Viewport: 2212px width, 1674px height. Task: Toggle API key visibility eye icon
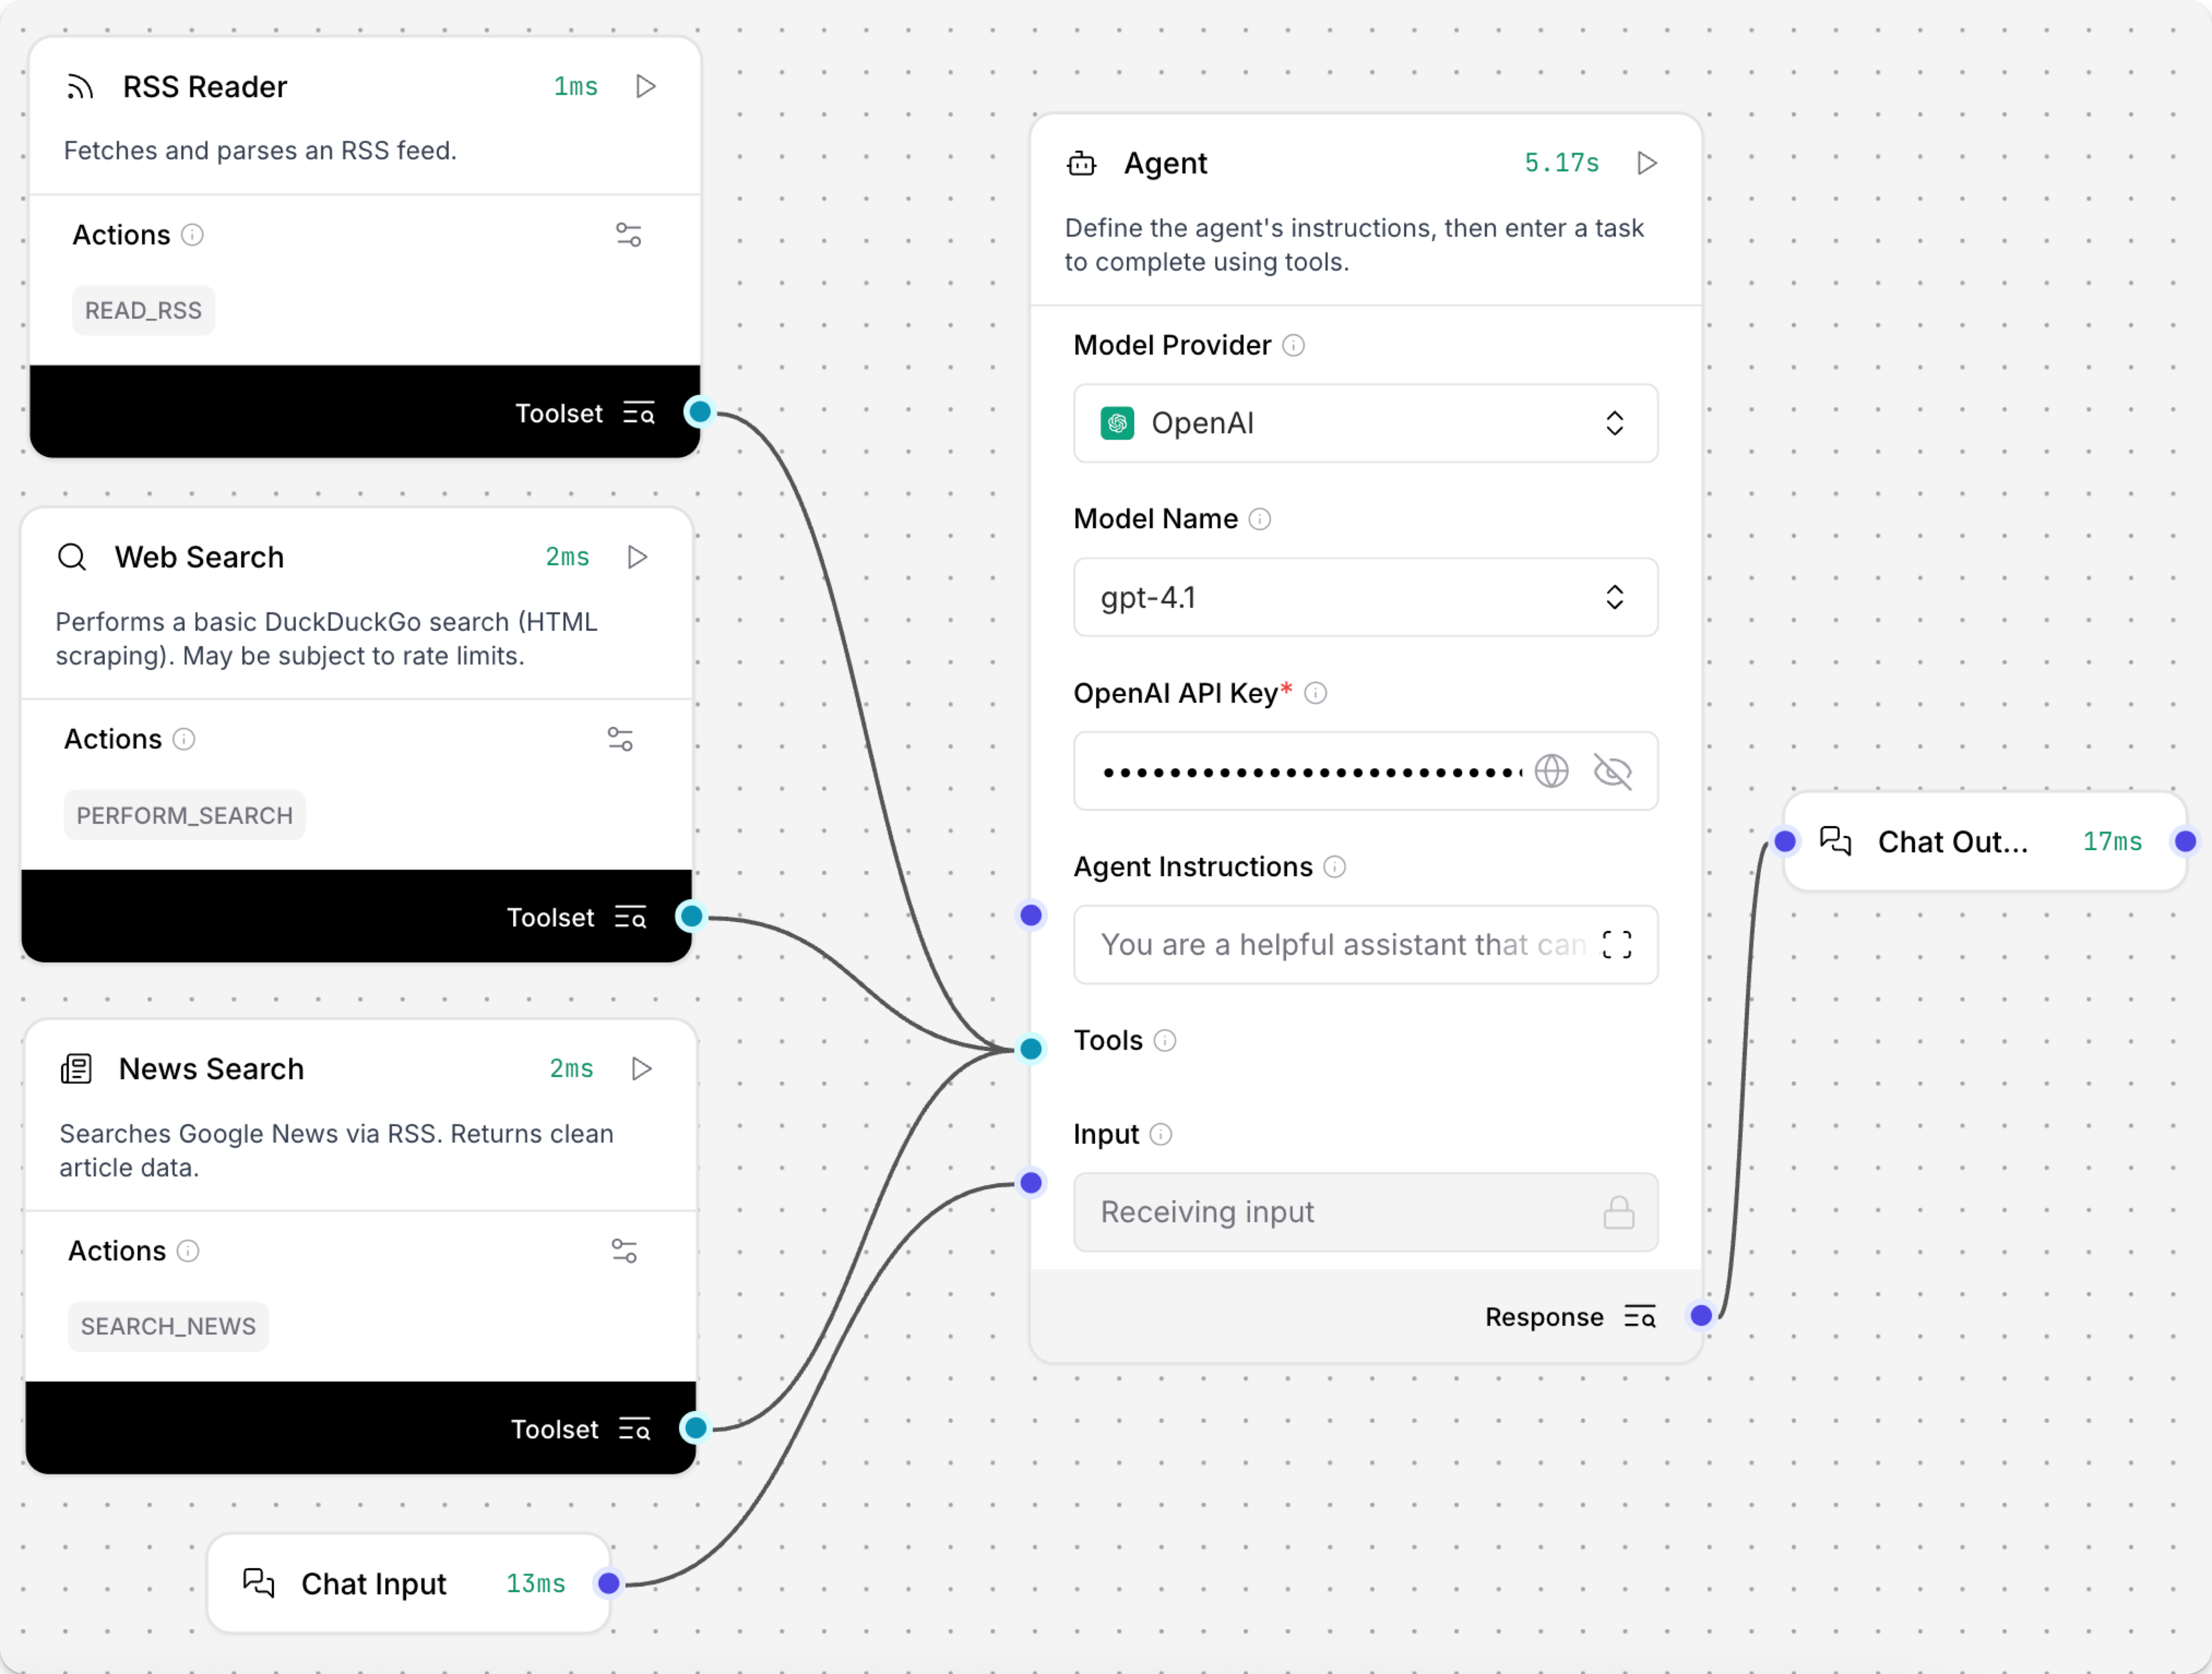pyautogui.click(x=1612, y=771)
